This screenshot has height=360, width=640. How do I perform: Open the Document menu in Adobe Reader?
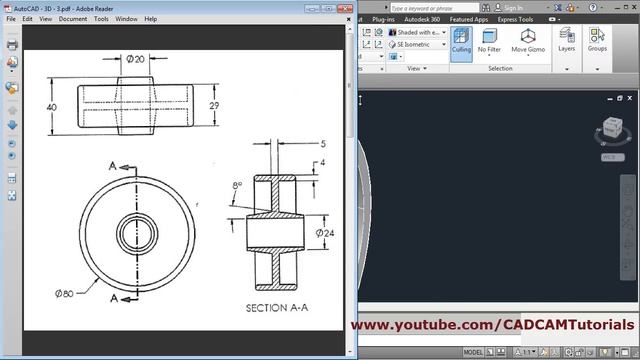(x=73, y=19)
